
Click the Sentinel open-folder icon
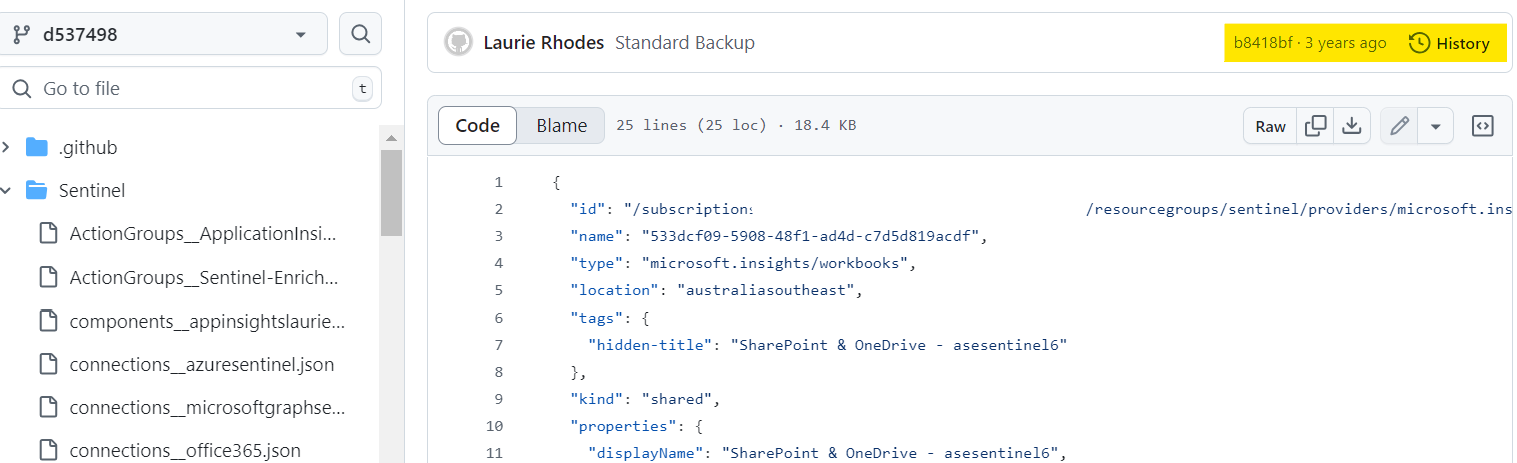[37, 191]
